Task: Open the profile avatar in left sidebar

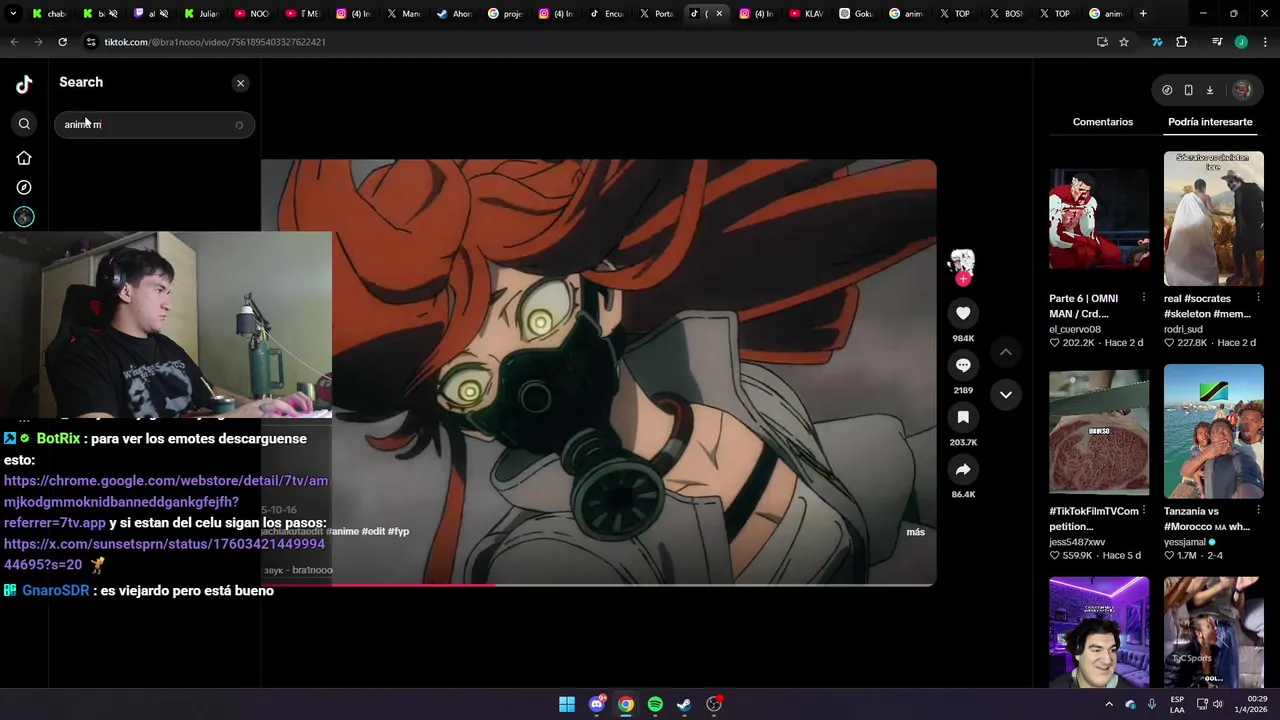Action: [24, 217]
